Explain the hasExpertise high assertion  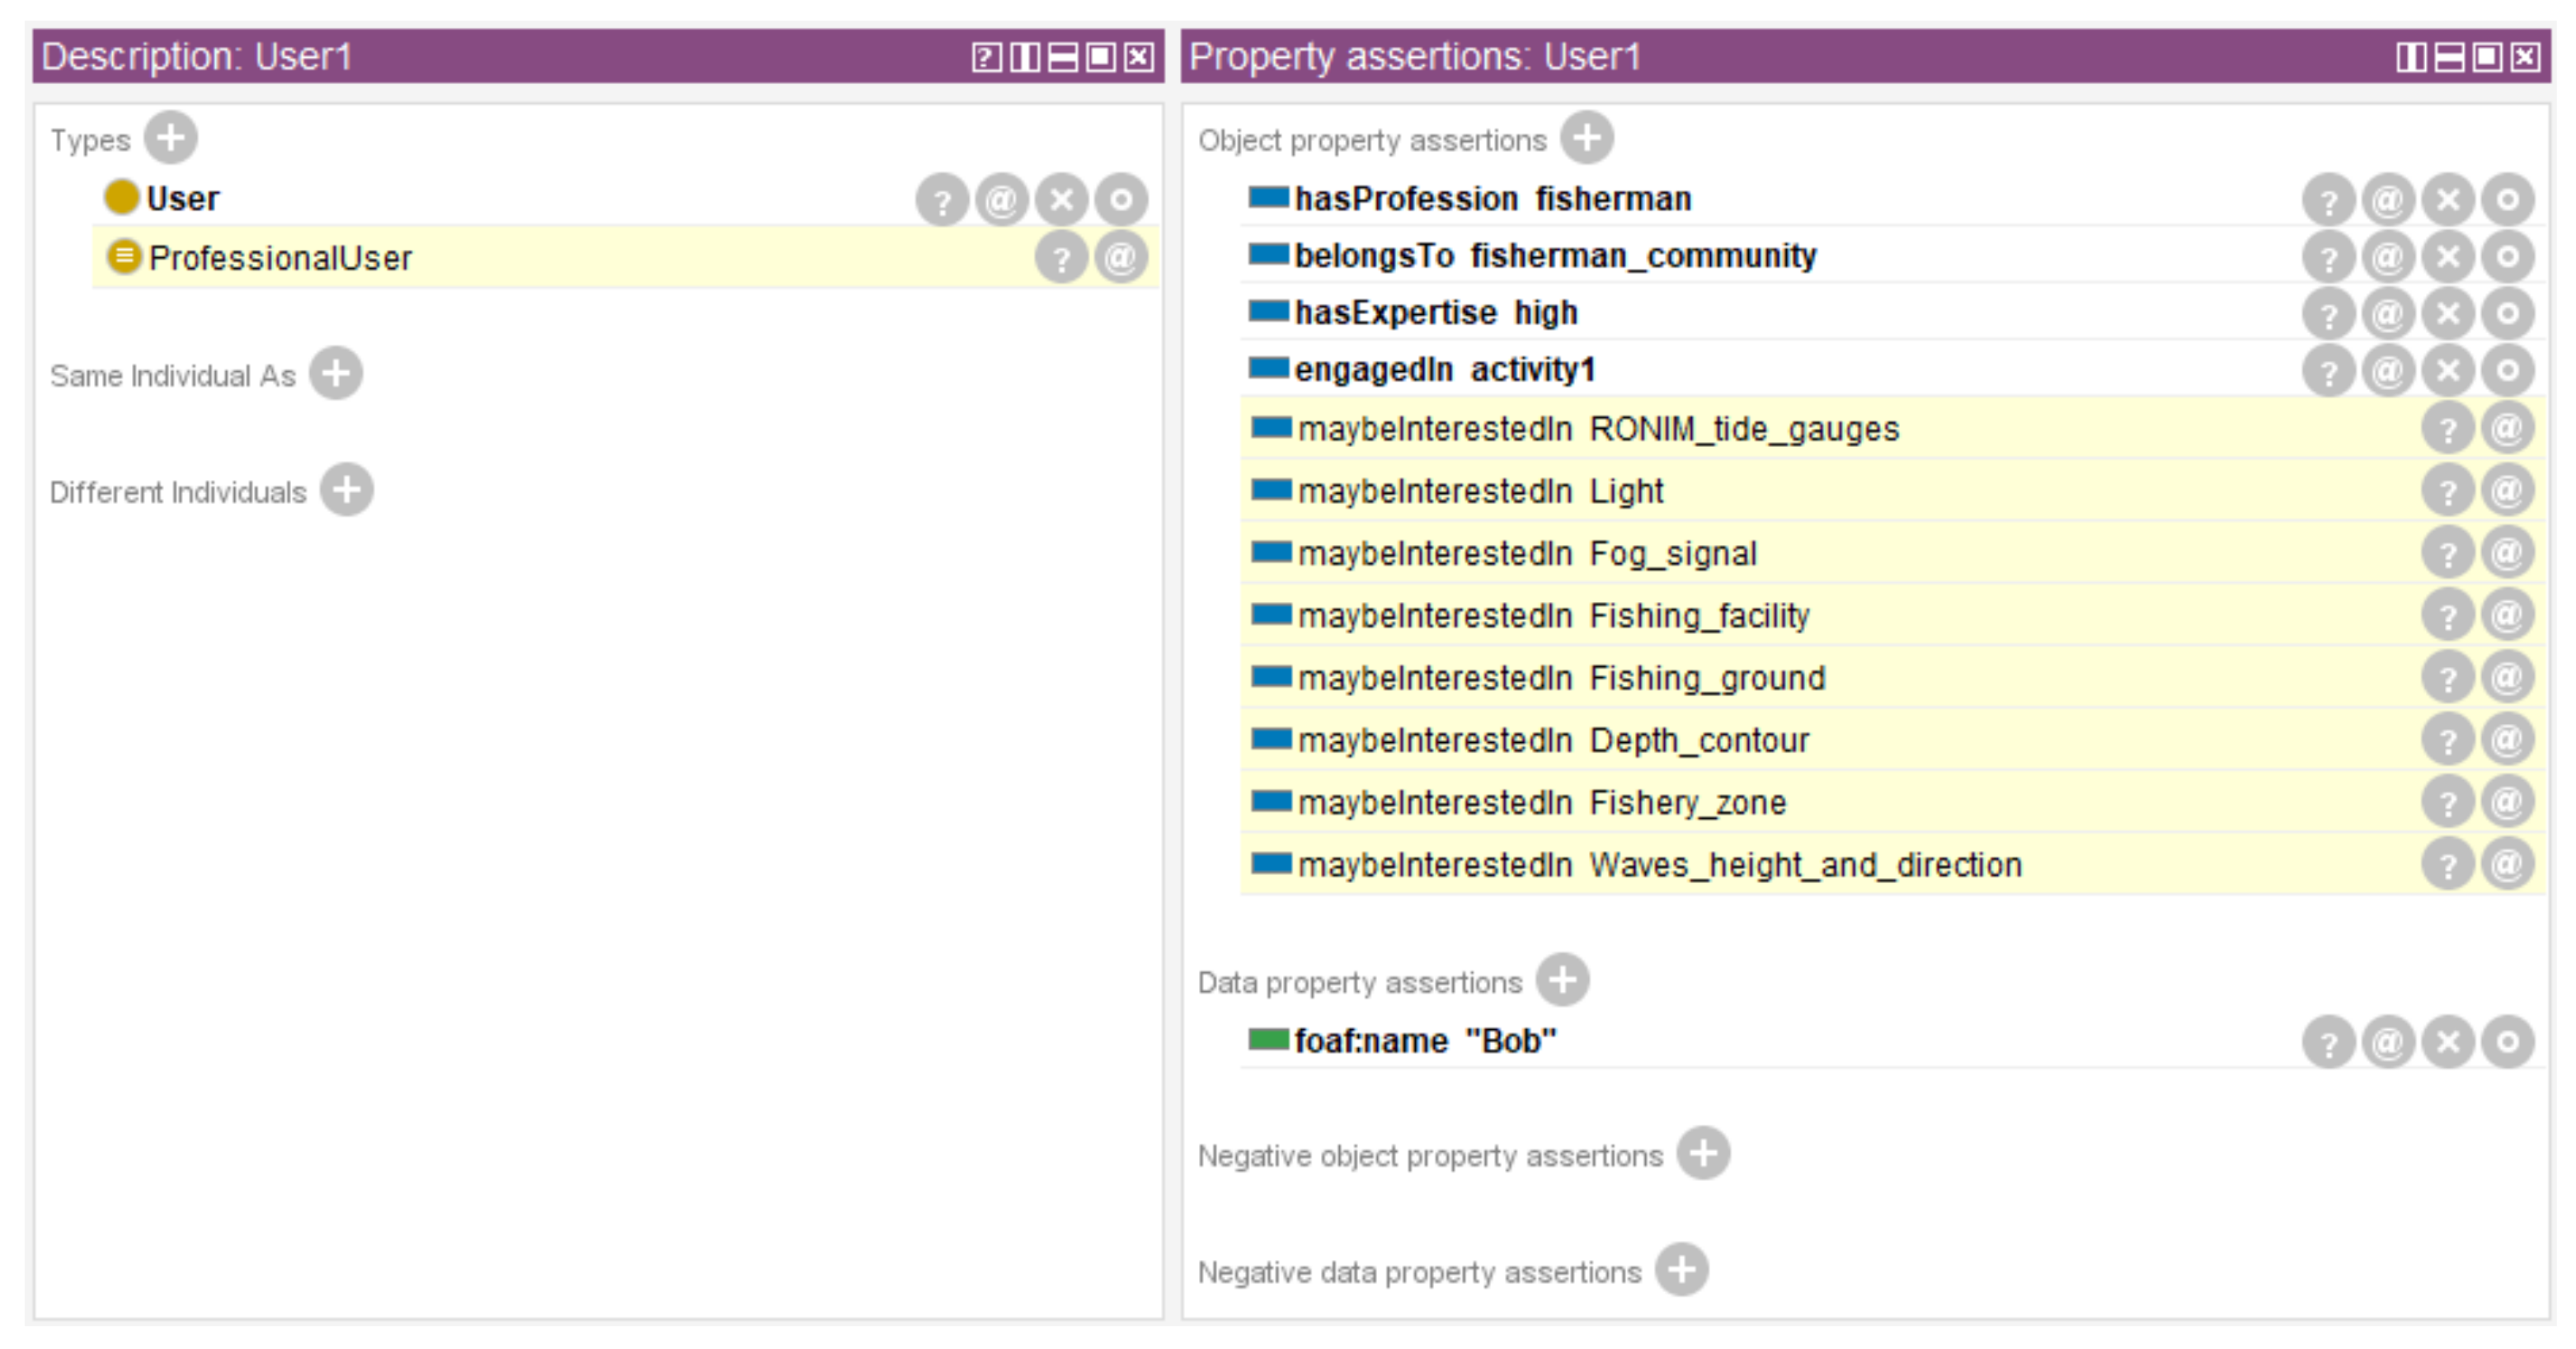point(2329,314)
